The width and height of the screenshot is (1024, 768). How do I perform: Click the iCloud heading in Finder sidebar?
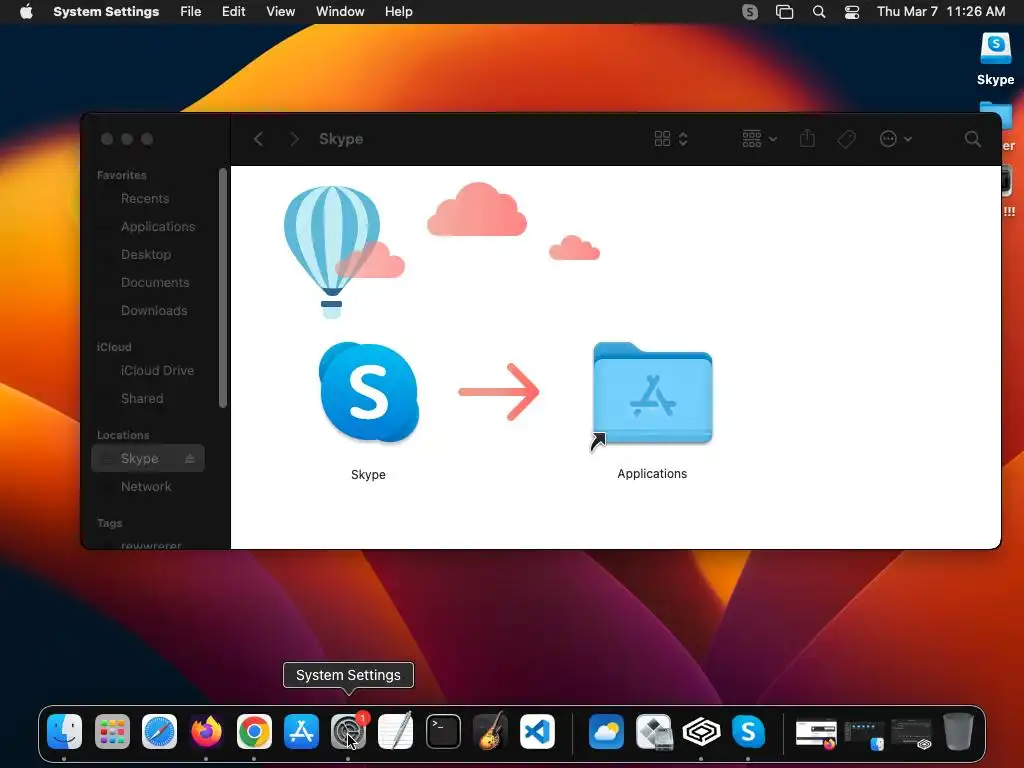point(114,347)
